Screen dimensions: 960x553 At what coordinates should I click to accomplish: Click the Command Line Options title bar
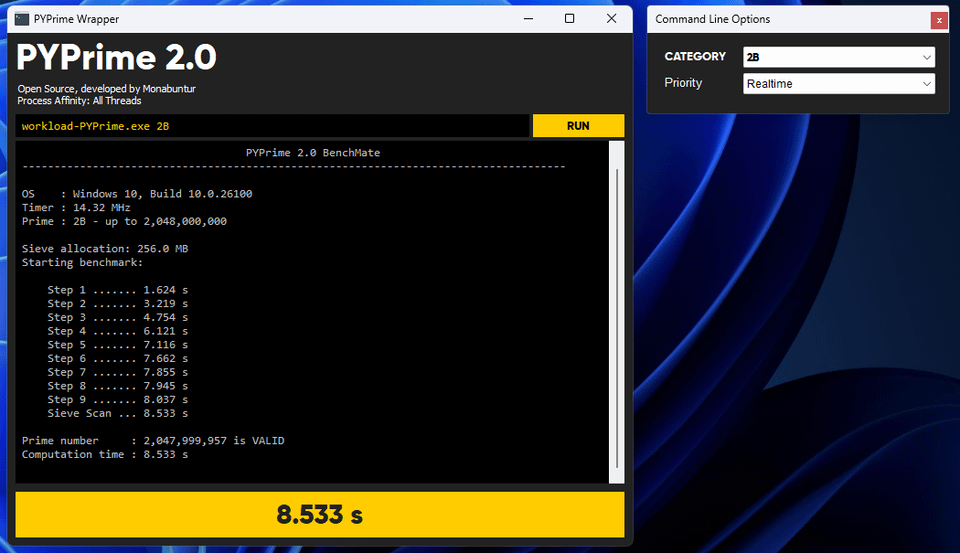[780, 19]
